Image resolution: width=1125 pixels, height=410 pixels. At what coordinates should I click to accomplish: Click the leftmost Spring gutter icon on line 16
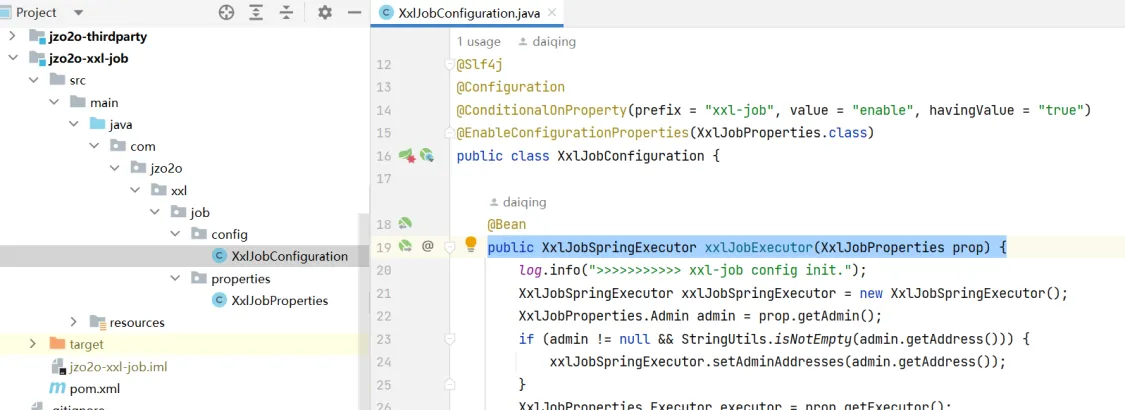[x=406, y=156]
